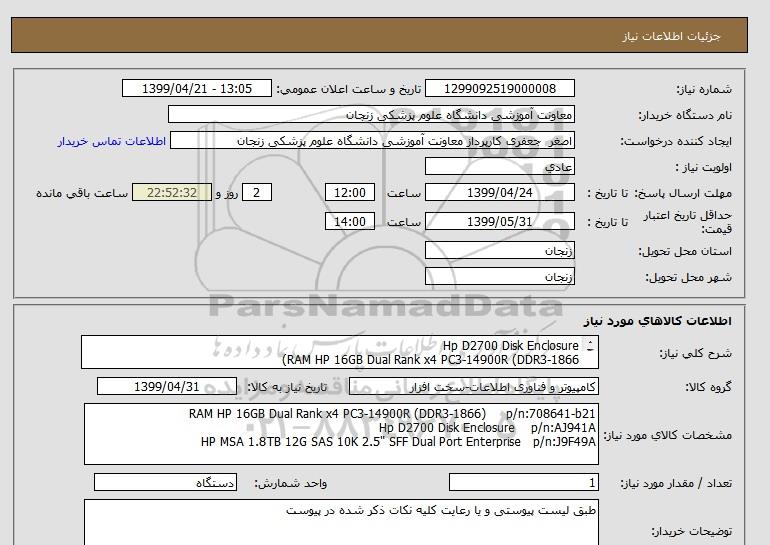This screenshot has height=545, width=770.
Task: Click the remaining days field showing 2
Action: point(257,192)
